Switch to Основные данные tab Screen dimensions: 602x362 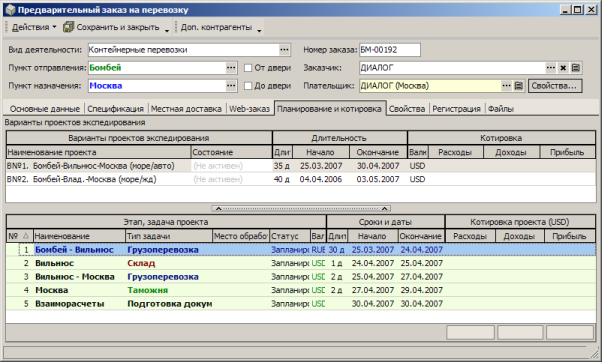click(45, 109)
